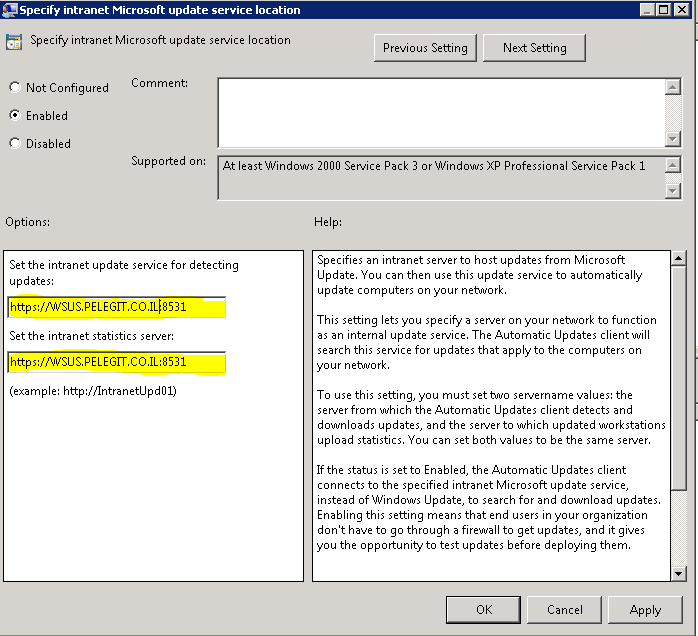
Task: Click the help paragraph starting 'Specifies an intranet server'
Action: point(479,275)
